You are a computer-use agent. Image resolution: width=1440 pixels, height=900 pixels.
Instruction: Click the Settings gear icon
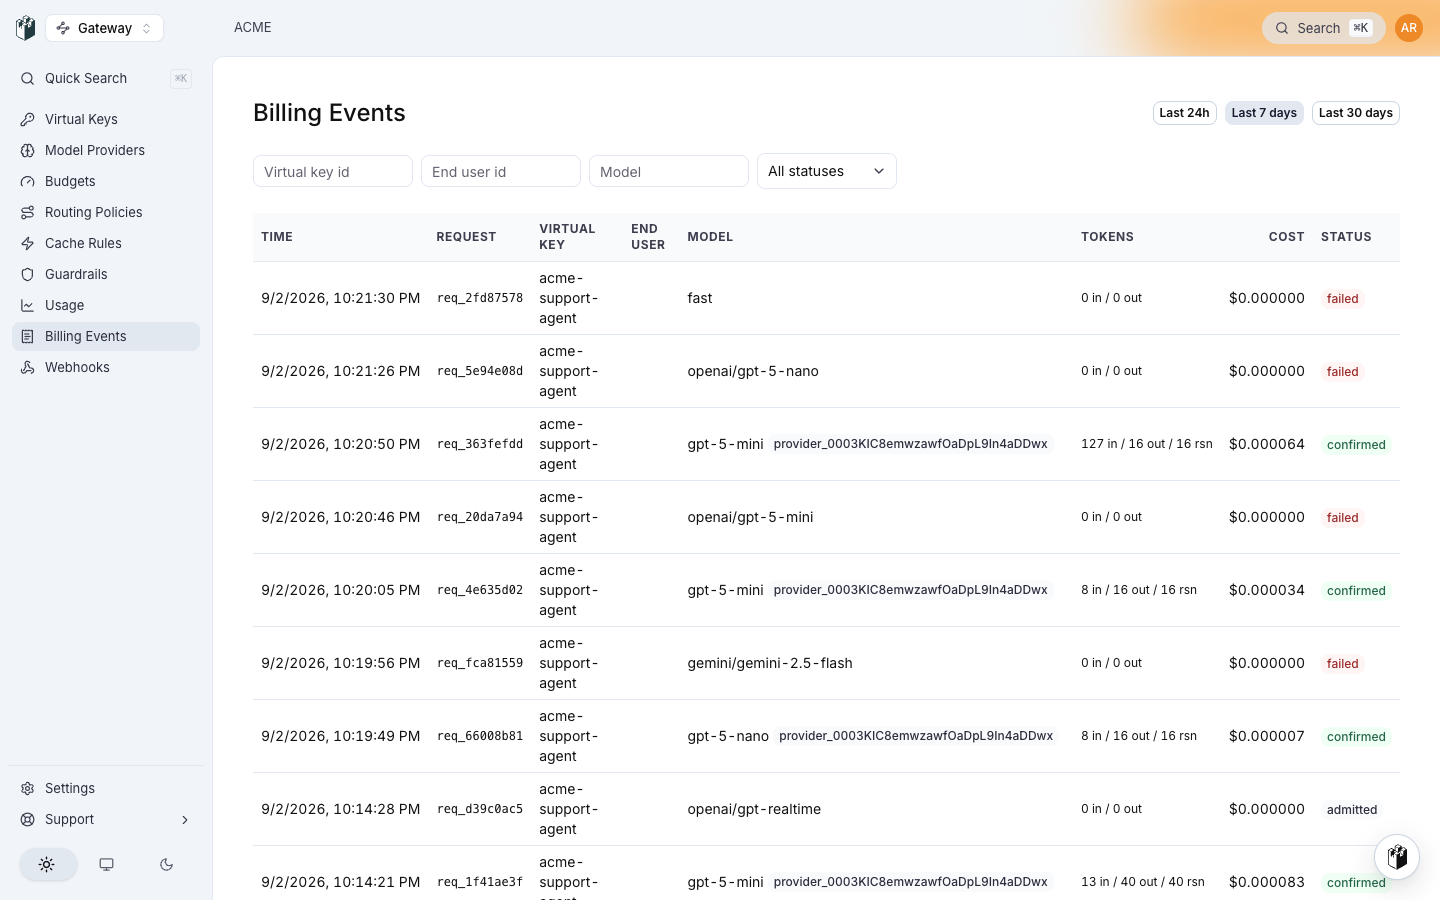pos(28,788)
